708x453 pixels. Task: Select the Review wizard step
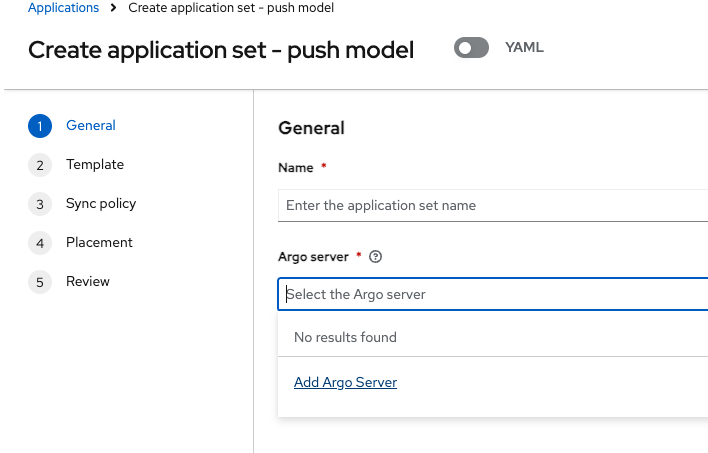(x=88, y=282)
